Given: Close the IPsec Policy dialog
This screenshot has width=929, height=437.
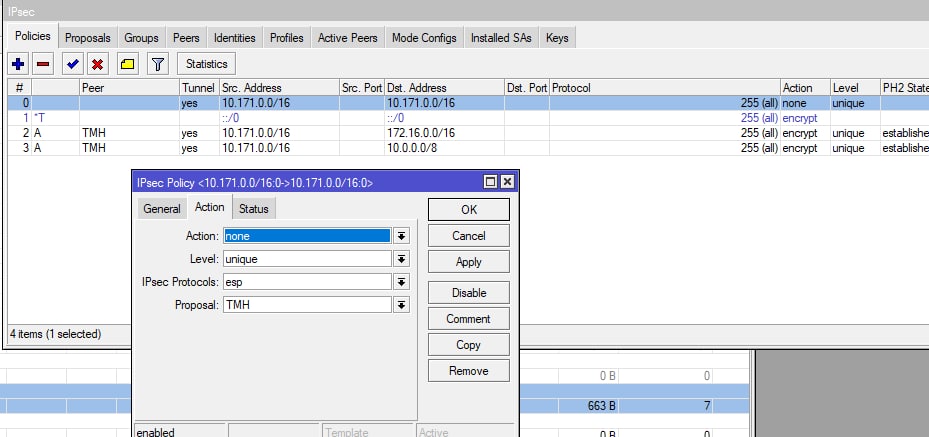Looking at the screenshot, I should [x=507, y=182].
